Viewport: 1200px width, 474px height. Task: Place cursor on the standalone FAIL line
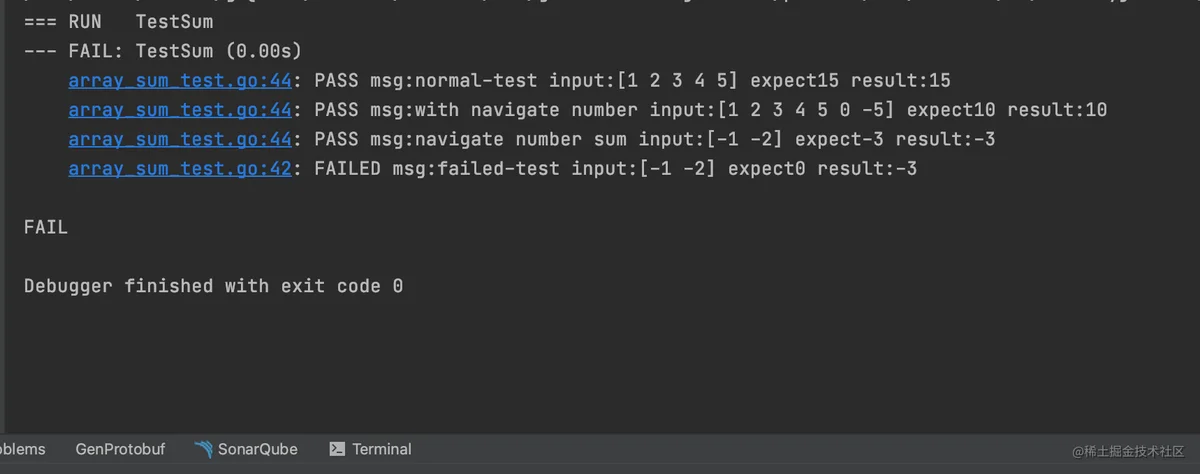click(46, 227)
